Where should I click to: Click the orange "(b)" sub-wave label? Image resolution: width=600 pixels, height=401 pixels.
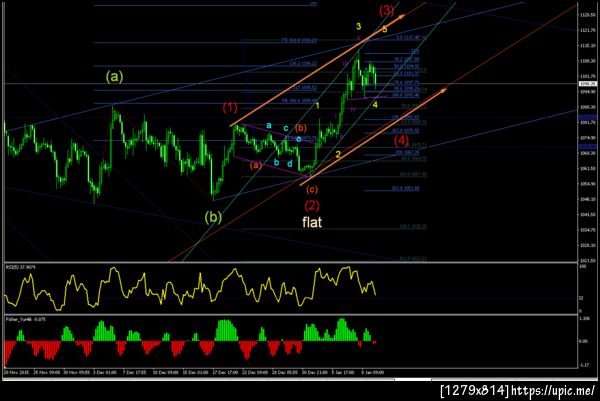tap(301, 128)
